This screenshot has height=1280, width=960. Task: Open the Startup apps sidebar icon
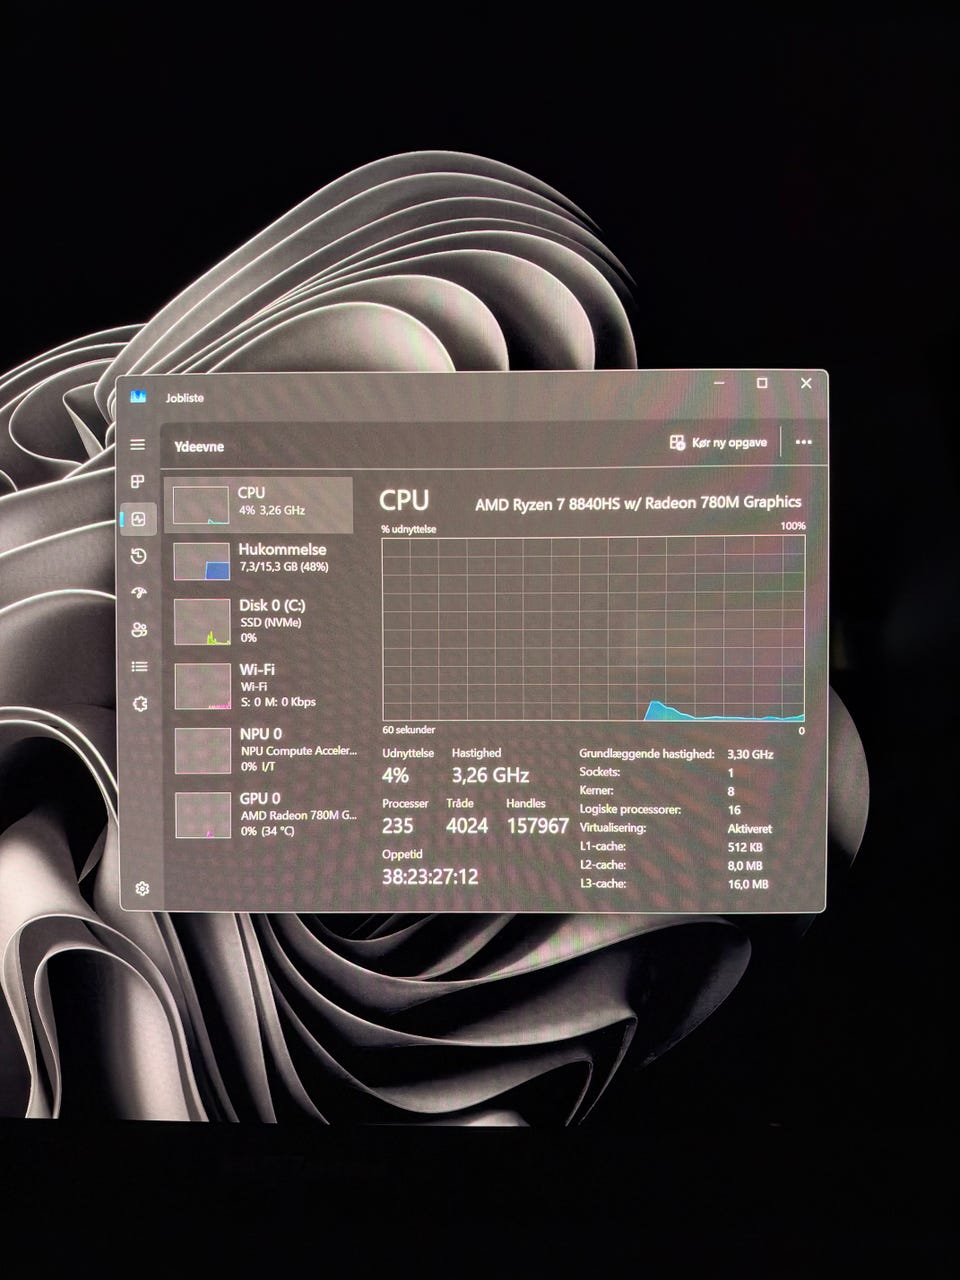pyautogui.click(x=139, y=593)
